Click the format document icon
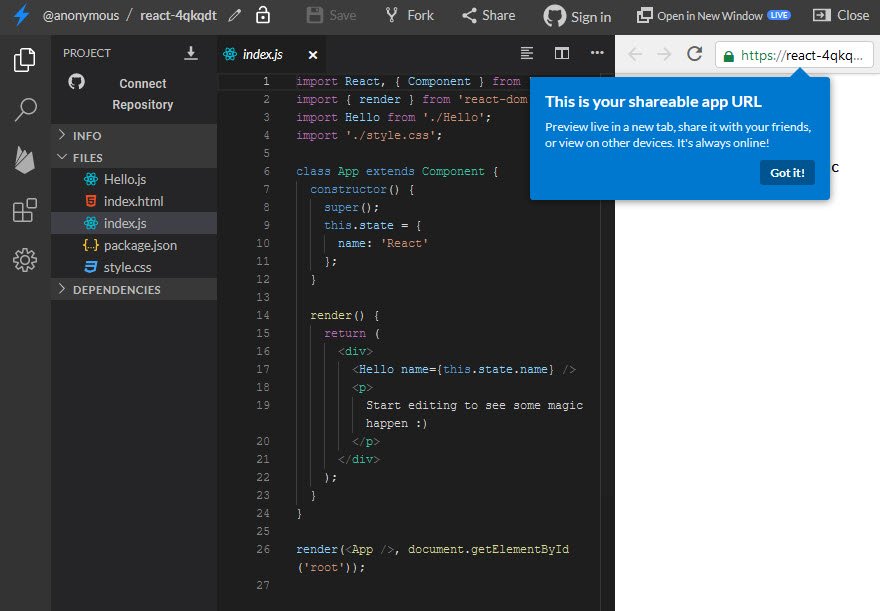The width and height of the screenshot is (880, 611). pos(527,53)
